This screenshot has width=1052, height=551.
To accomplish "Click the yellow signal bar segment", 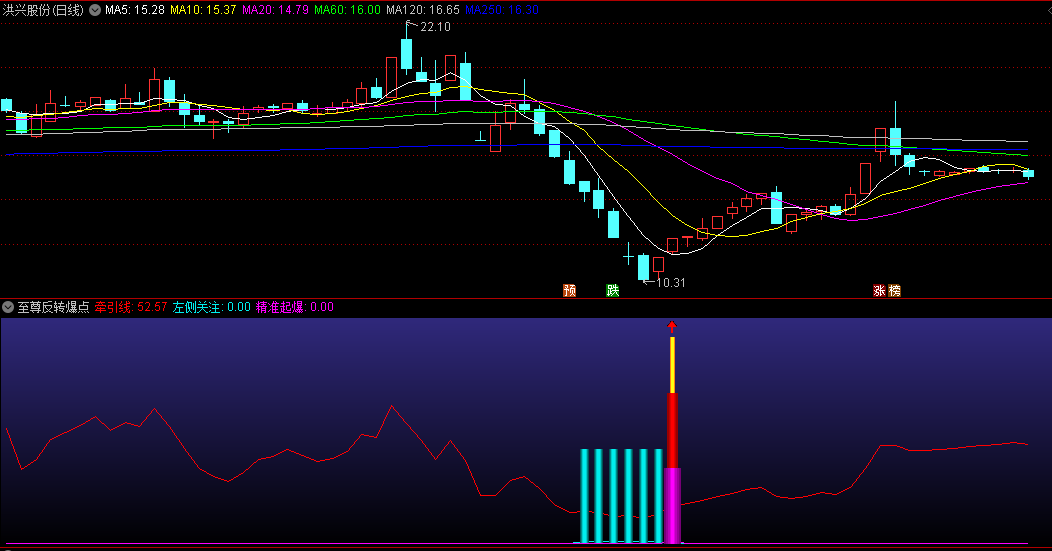I will click(672, 365).
